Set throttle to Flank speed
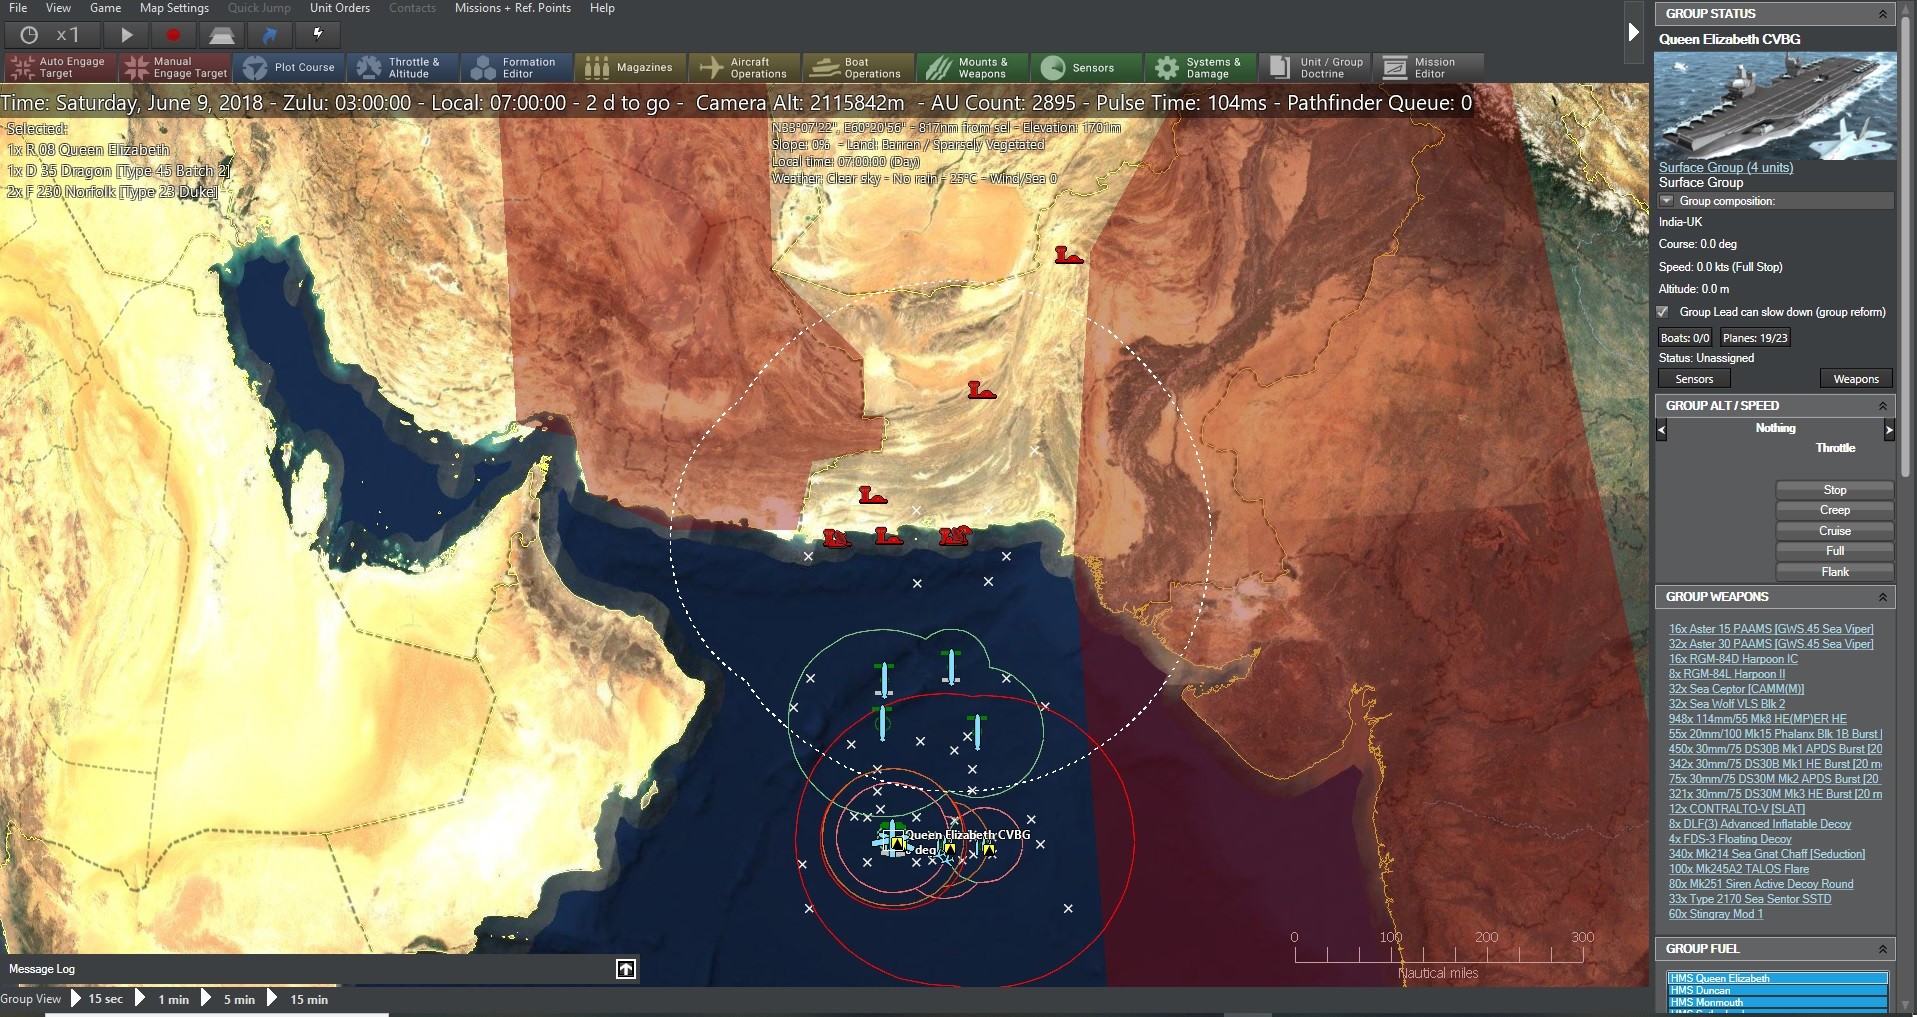This screenshot has width=1917, height=1017. (1835, 571)
